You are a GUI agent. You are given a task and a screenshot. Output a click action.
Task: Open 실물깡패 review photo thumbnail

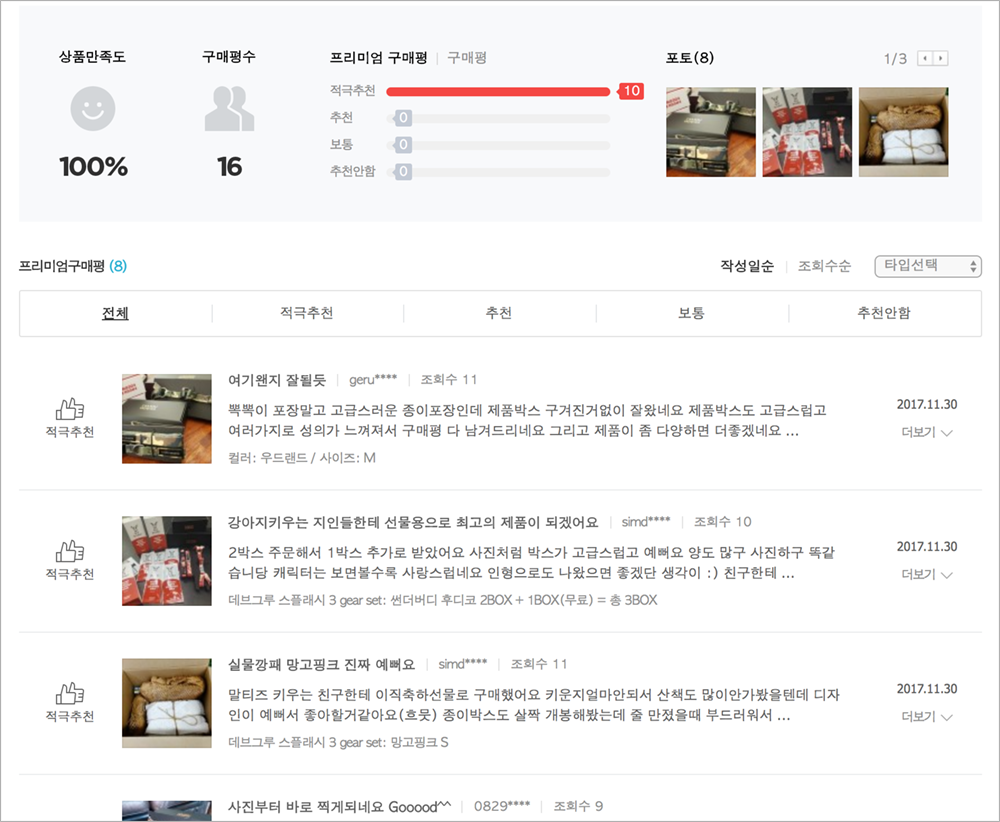coord(166,703)
